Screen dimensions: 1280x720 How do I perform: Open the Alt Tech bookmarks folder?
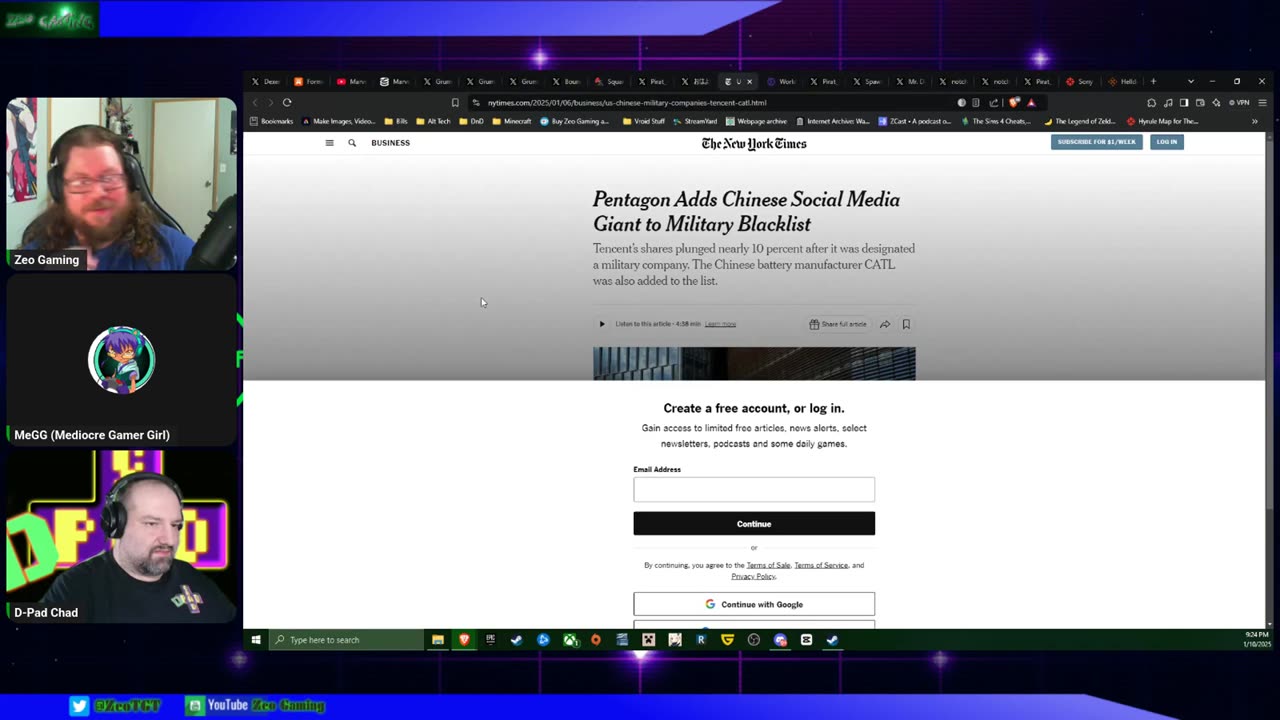[433, 122]
